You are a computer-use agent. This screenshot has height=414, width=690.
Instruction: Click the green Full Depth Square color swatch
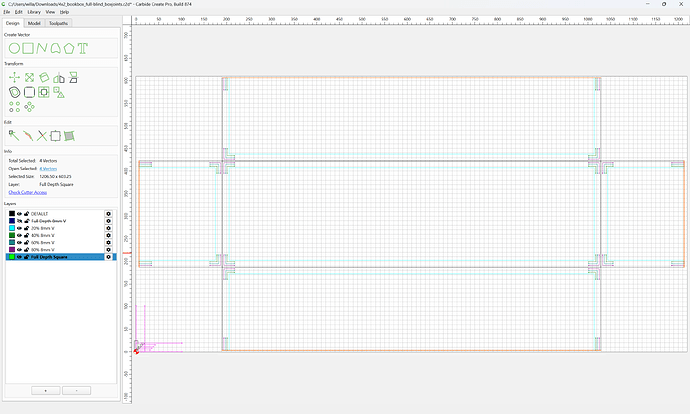click(x=12, y=257)
